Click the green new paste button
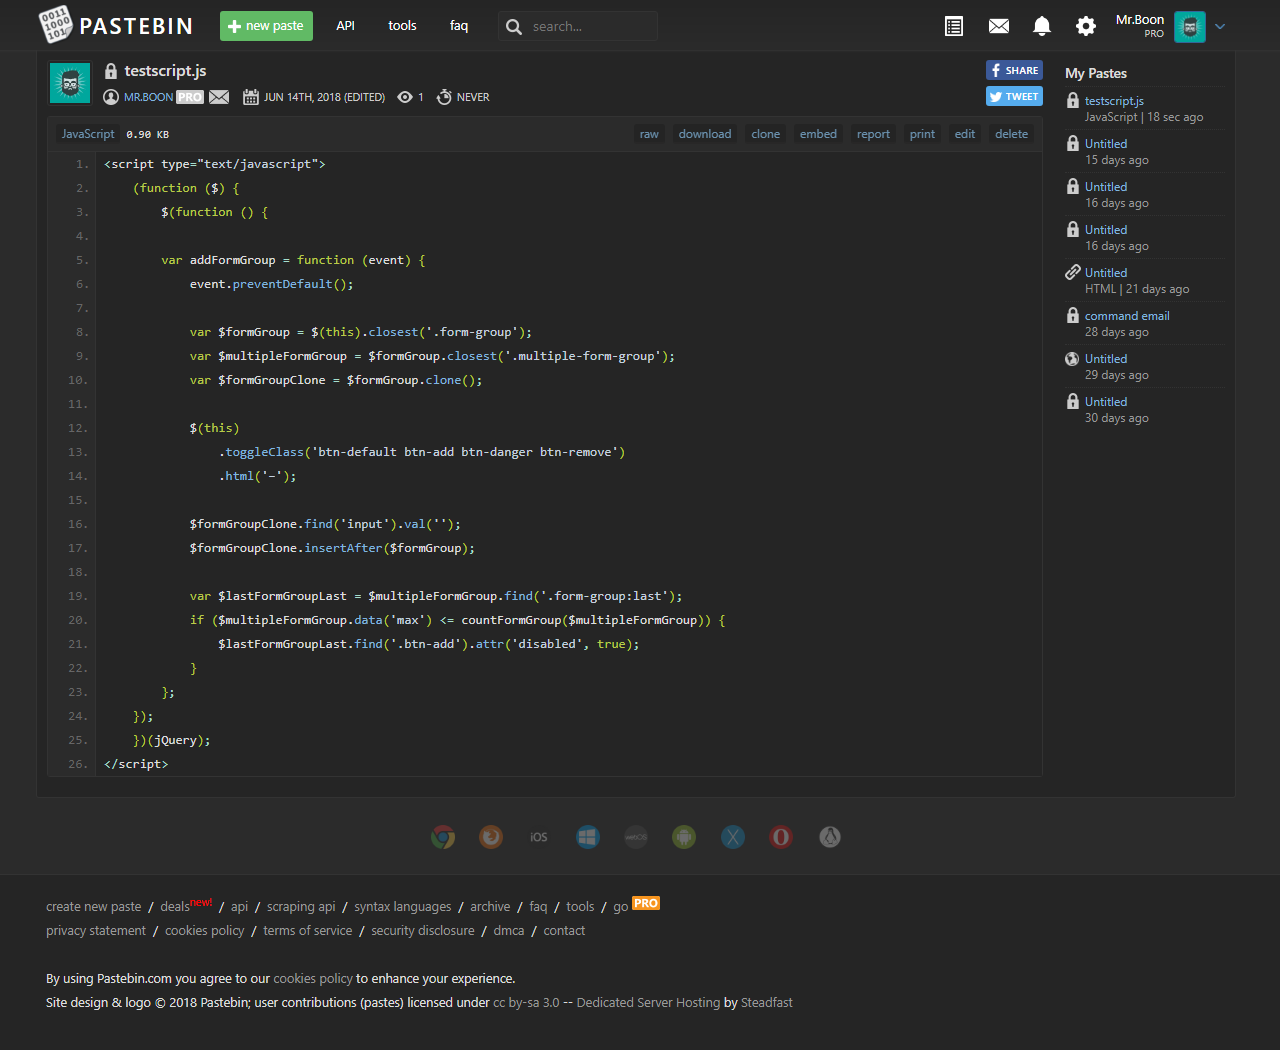Screen dimensions: 1280x1050 click(266, 26)
